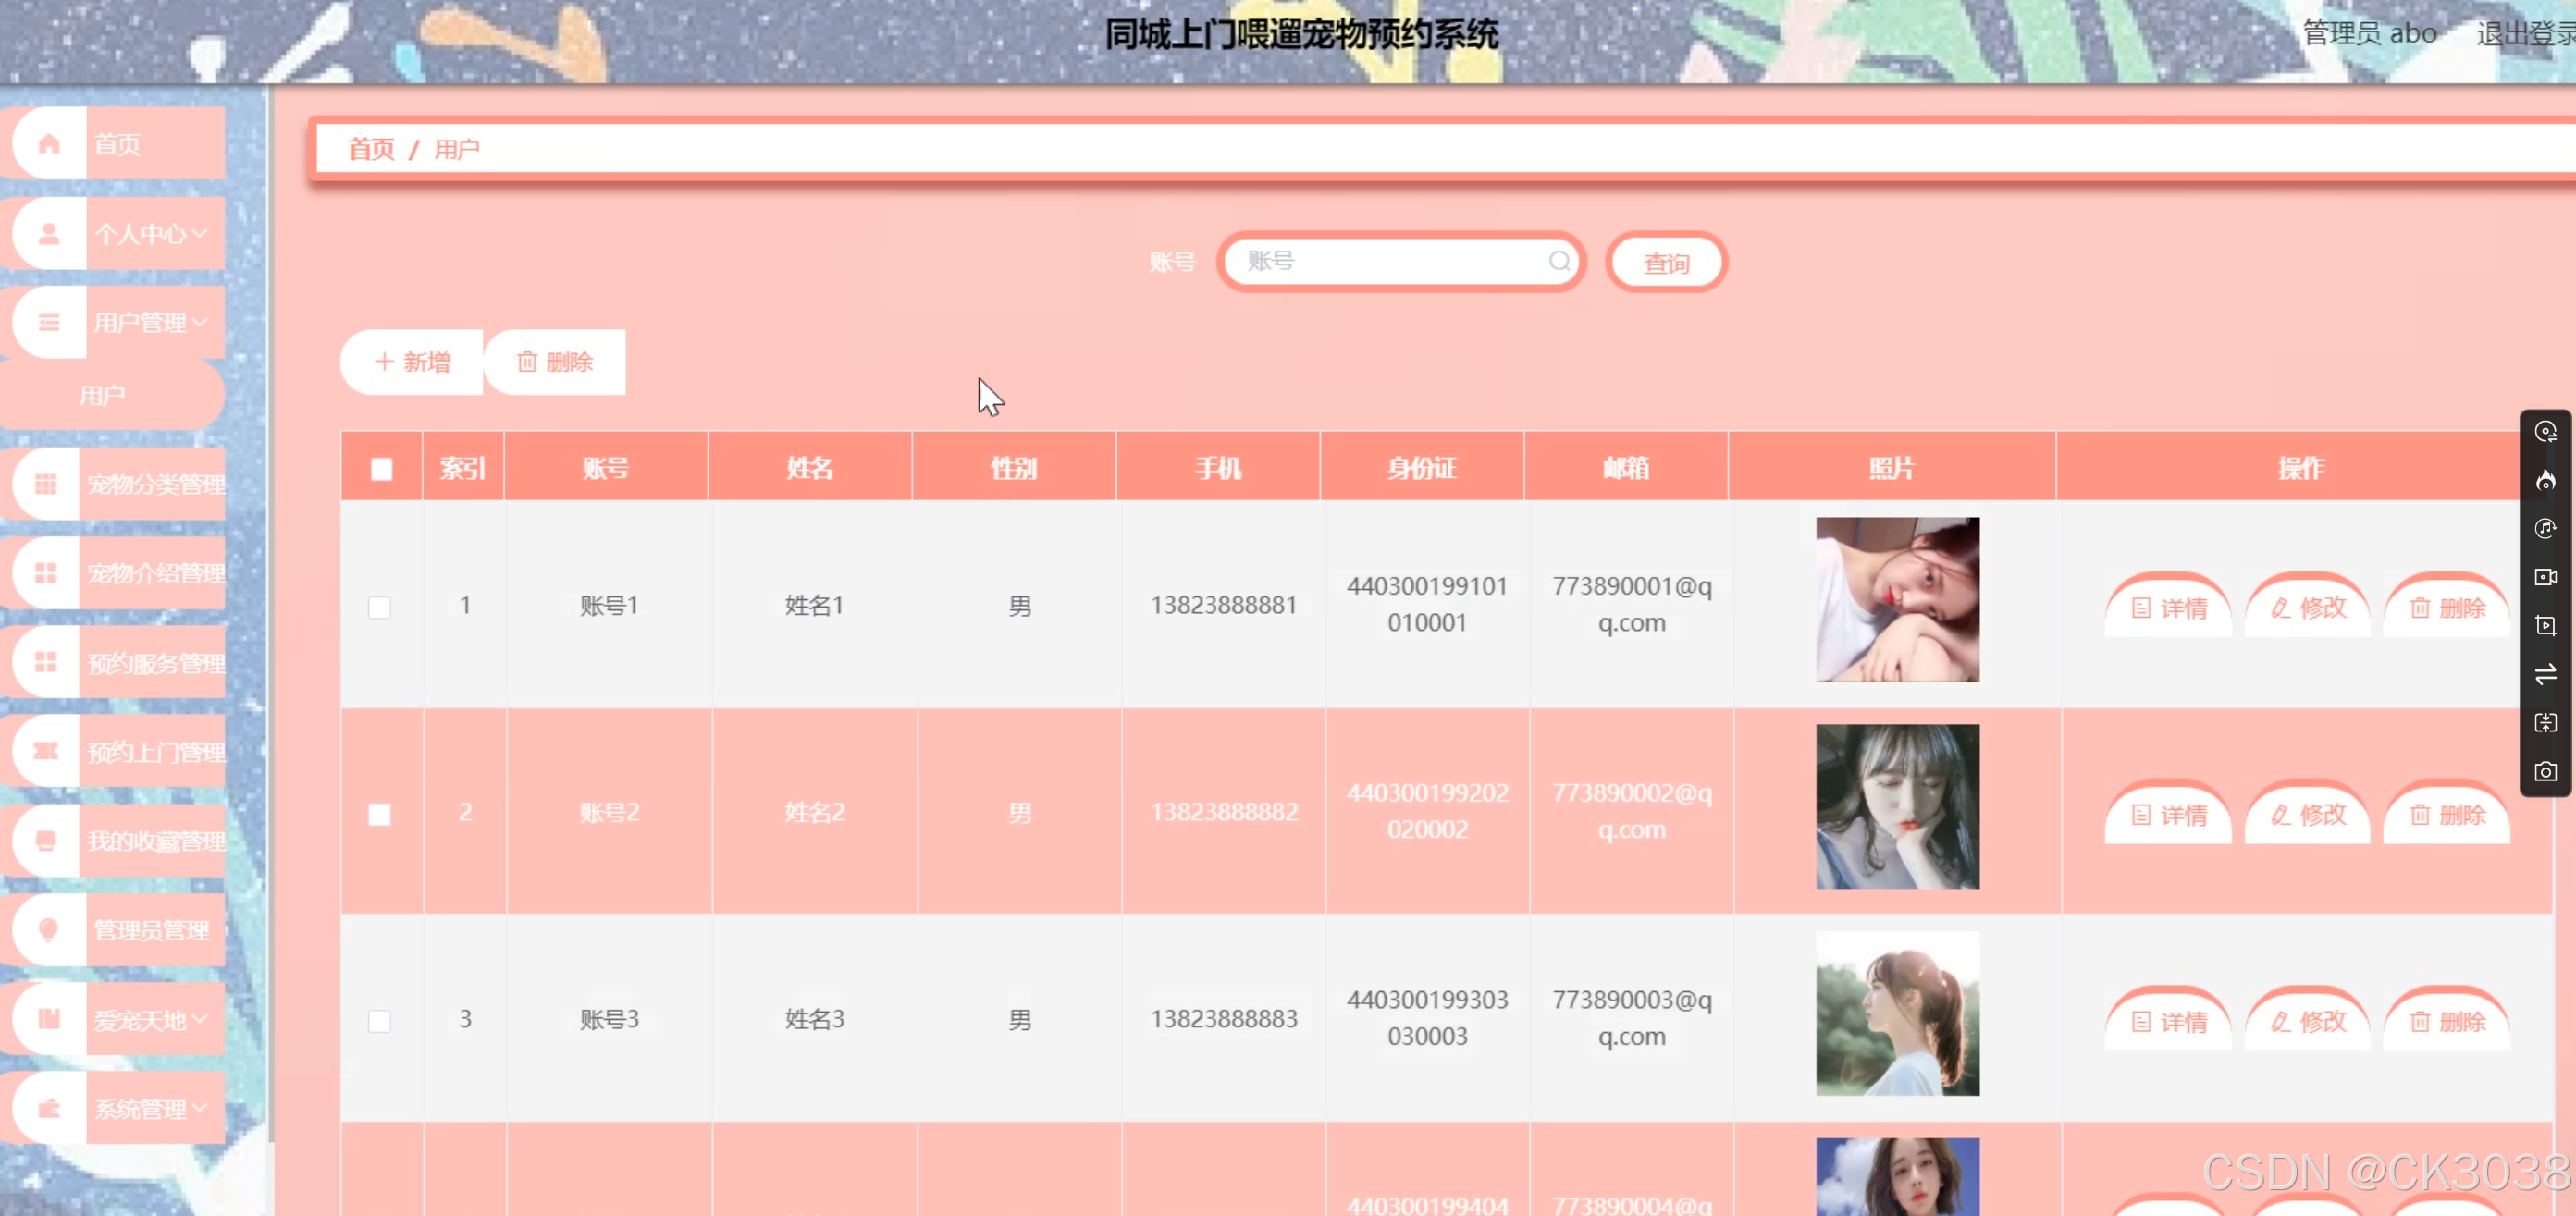Click the bulb icon for 管理员管理
2576x1216 pixels.
pyautogui.click(x=48, y=930)
